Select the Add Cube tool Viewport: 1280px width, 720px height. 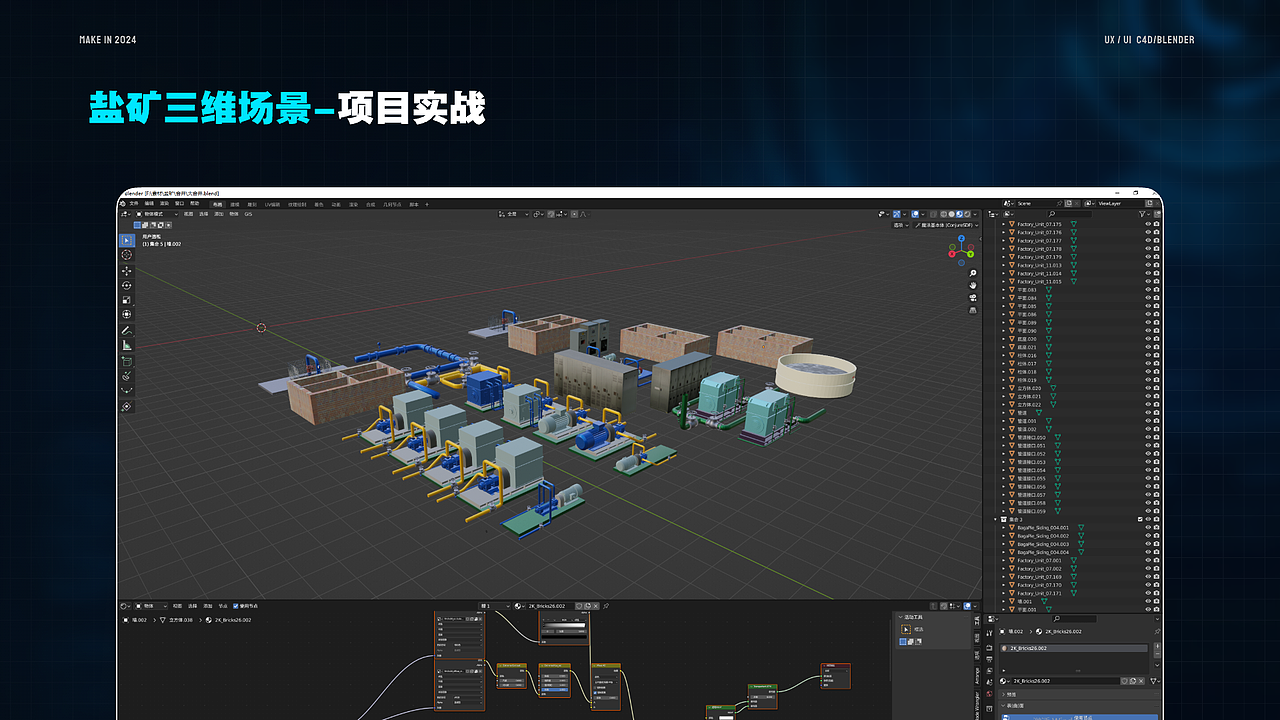(x=127, y=361)
